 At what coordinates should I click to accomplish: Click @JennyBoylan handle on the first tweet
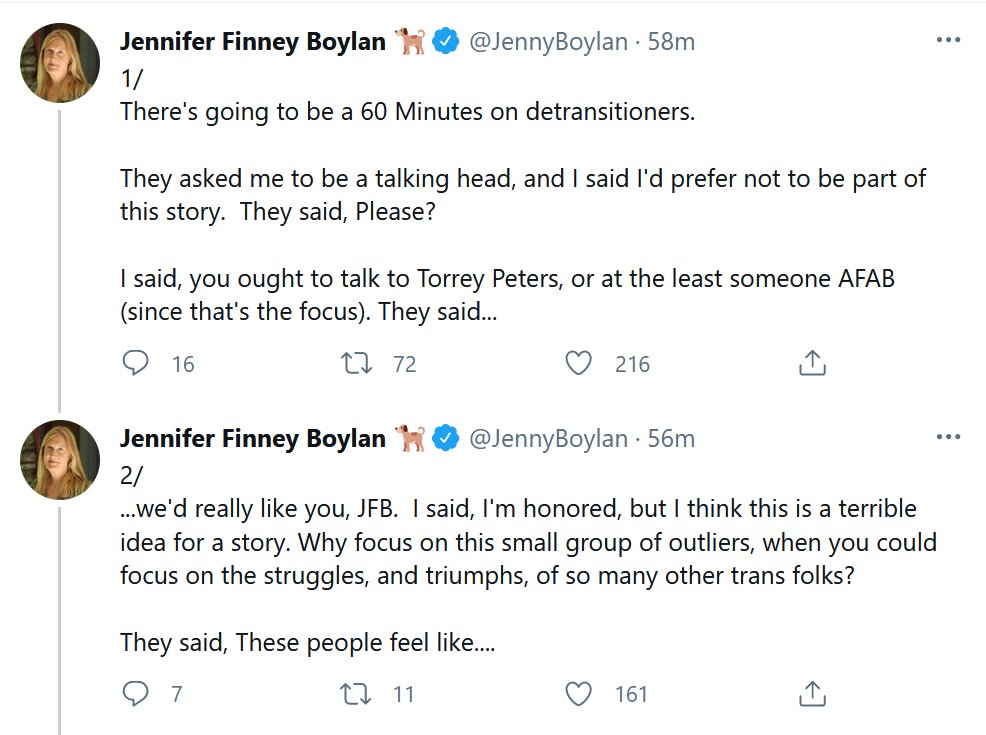[548, 42]
